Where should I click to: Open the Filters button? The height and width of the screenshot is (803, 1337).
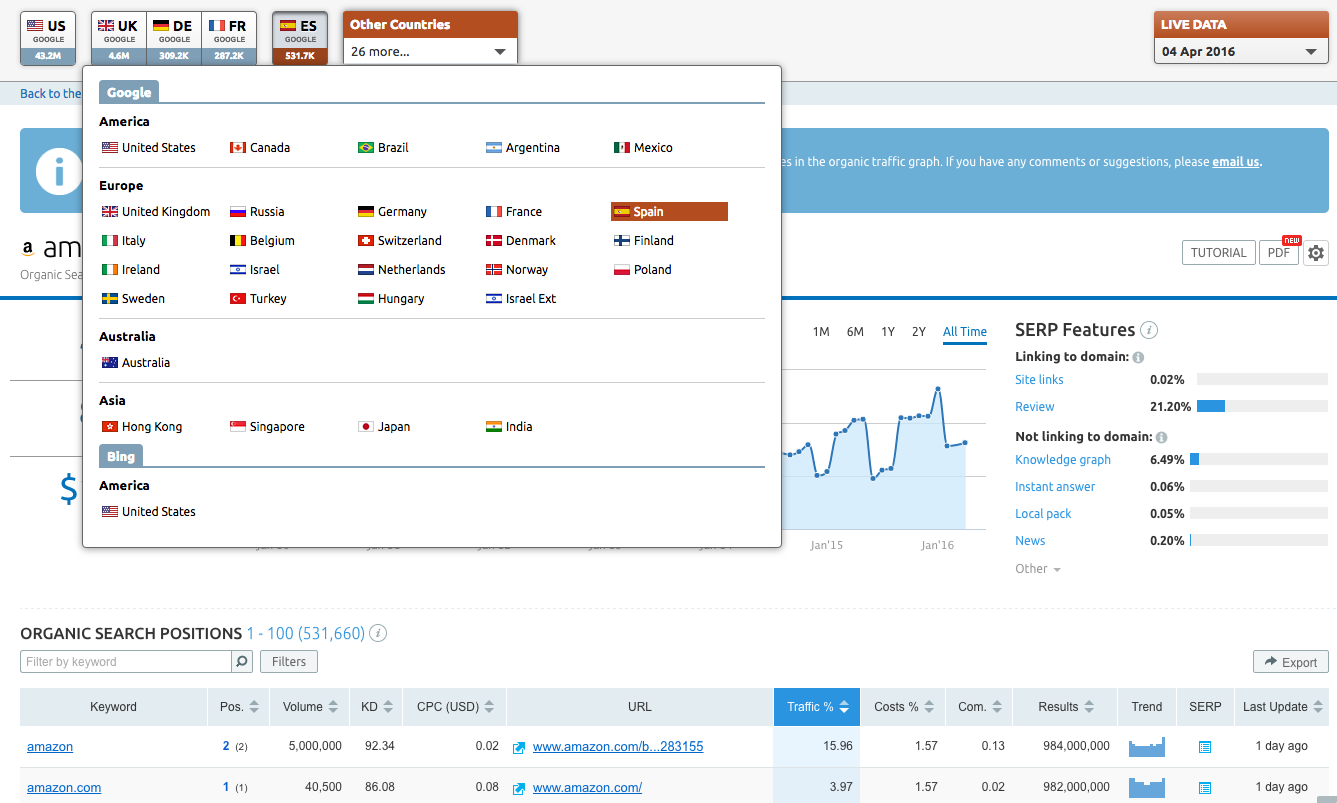point(289,661)
